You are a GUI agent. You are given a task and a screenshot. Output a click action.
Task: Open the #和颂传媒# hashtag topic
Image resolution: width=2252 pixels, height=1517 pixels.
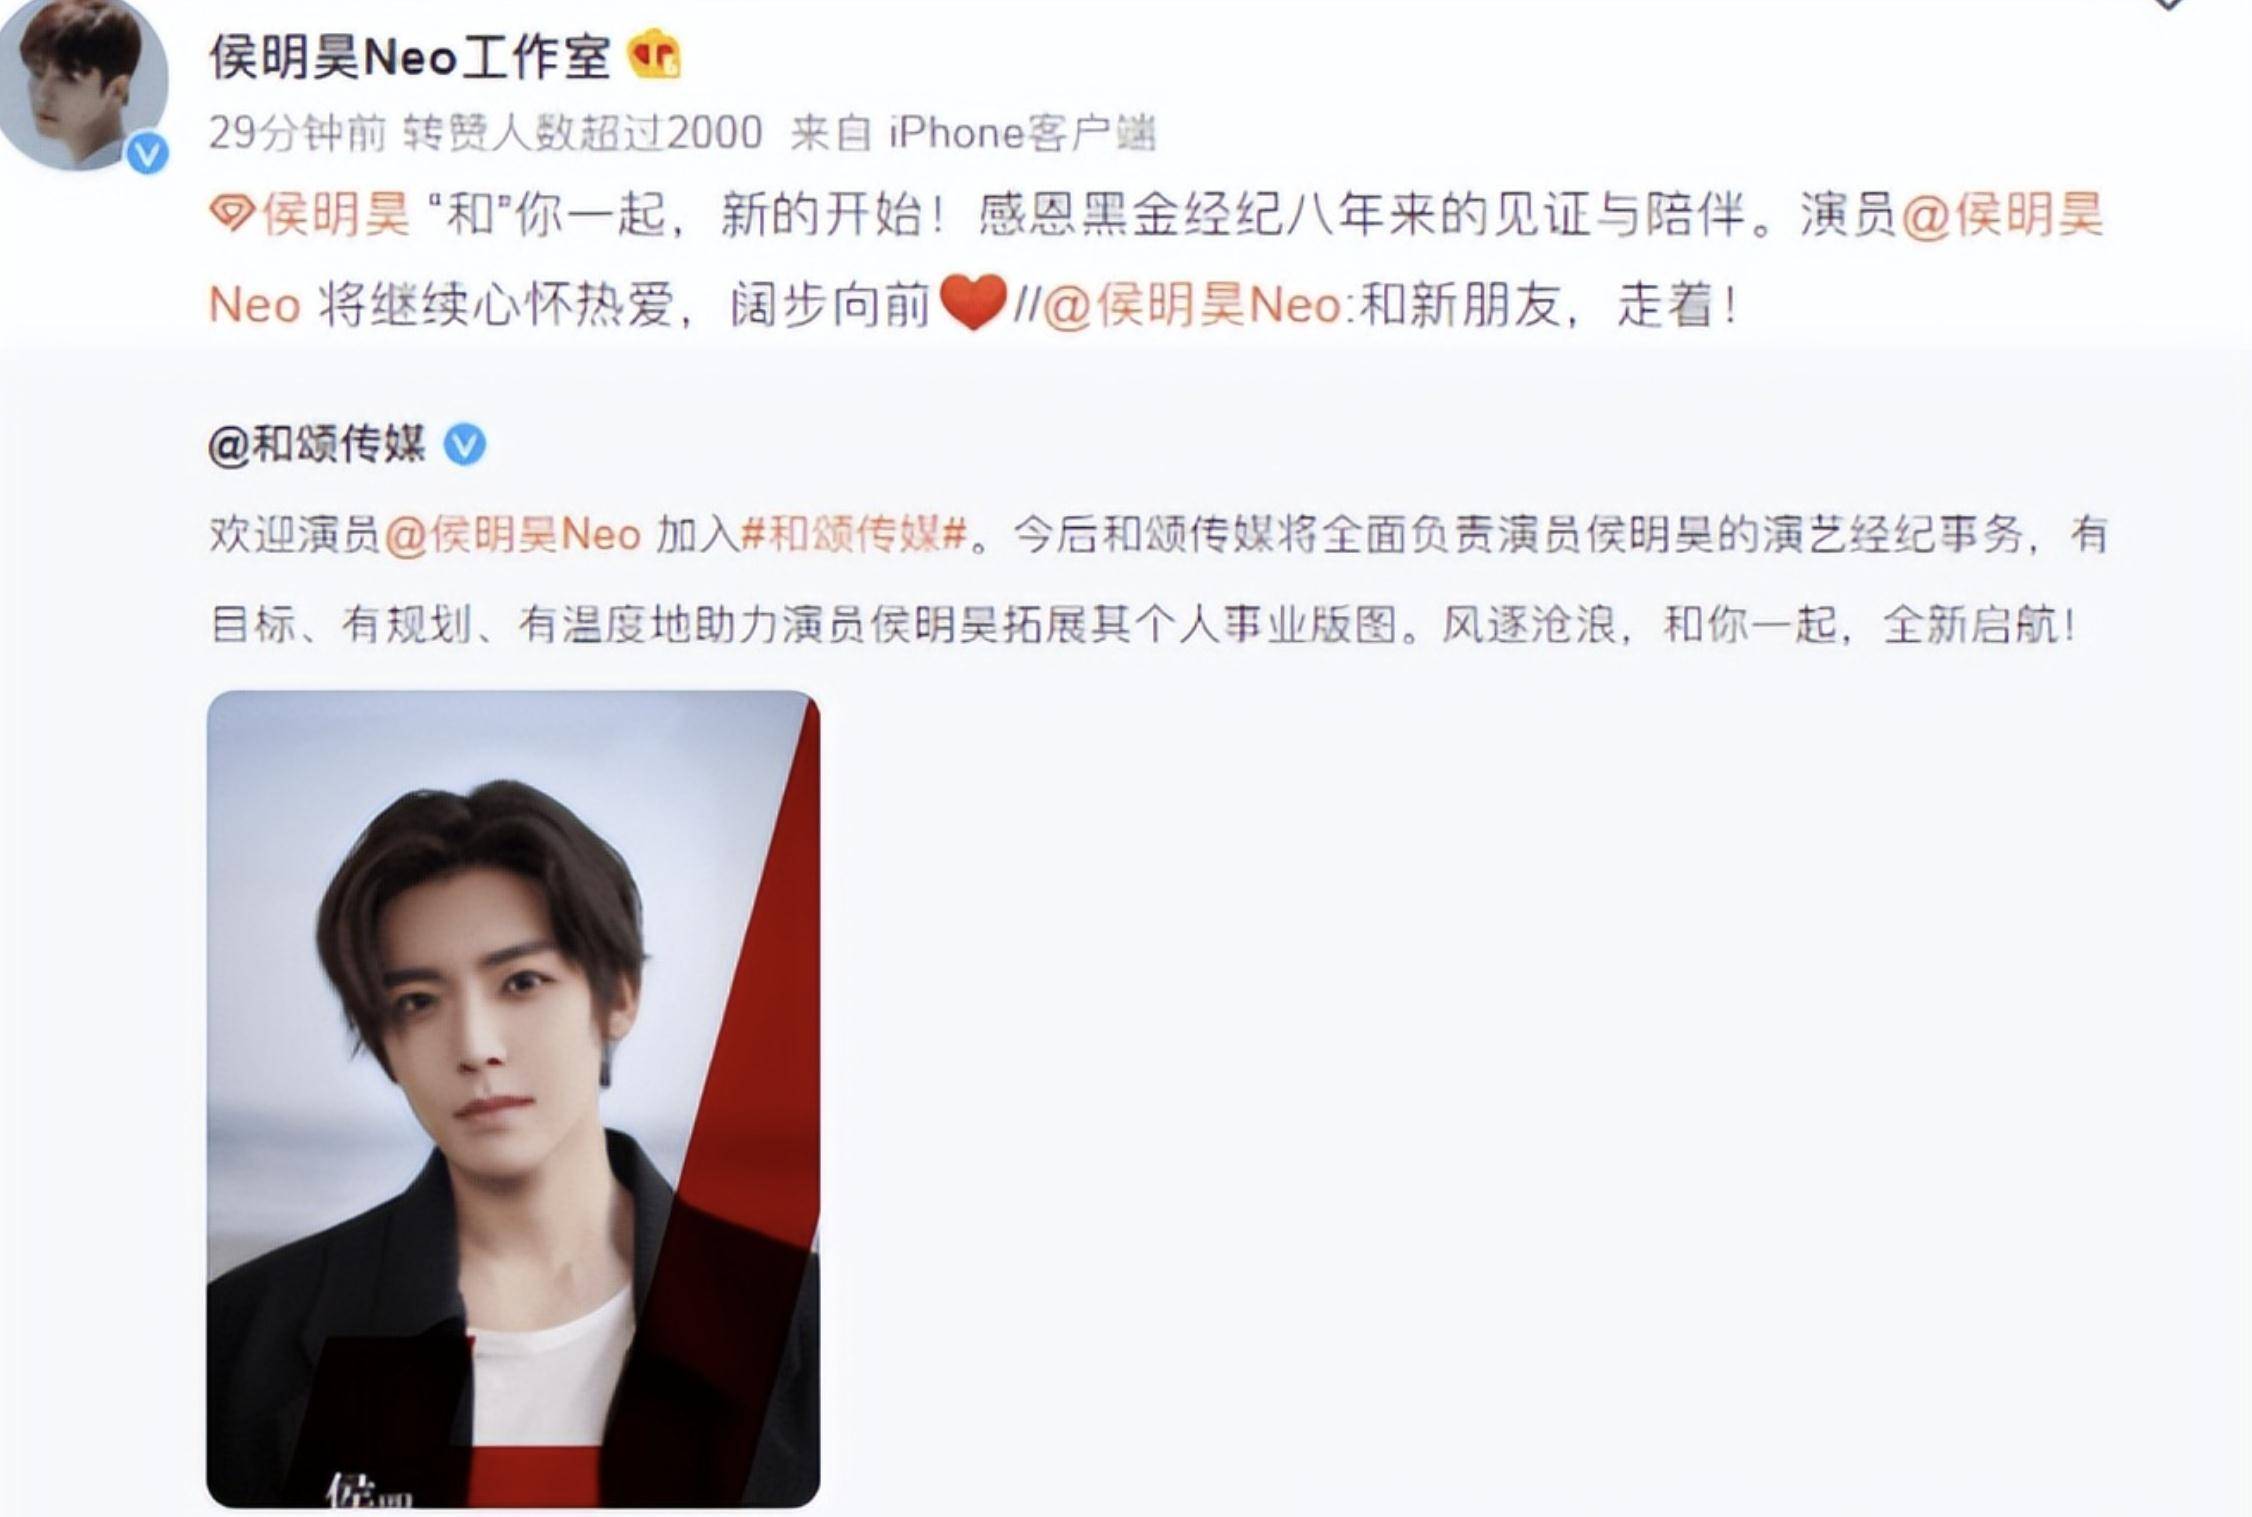pos(854,535)
